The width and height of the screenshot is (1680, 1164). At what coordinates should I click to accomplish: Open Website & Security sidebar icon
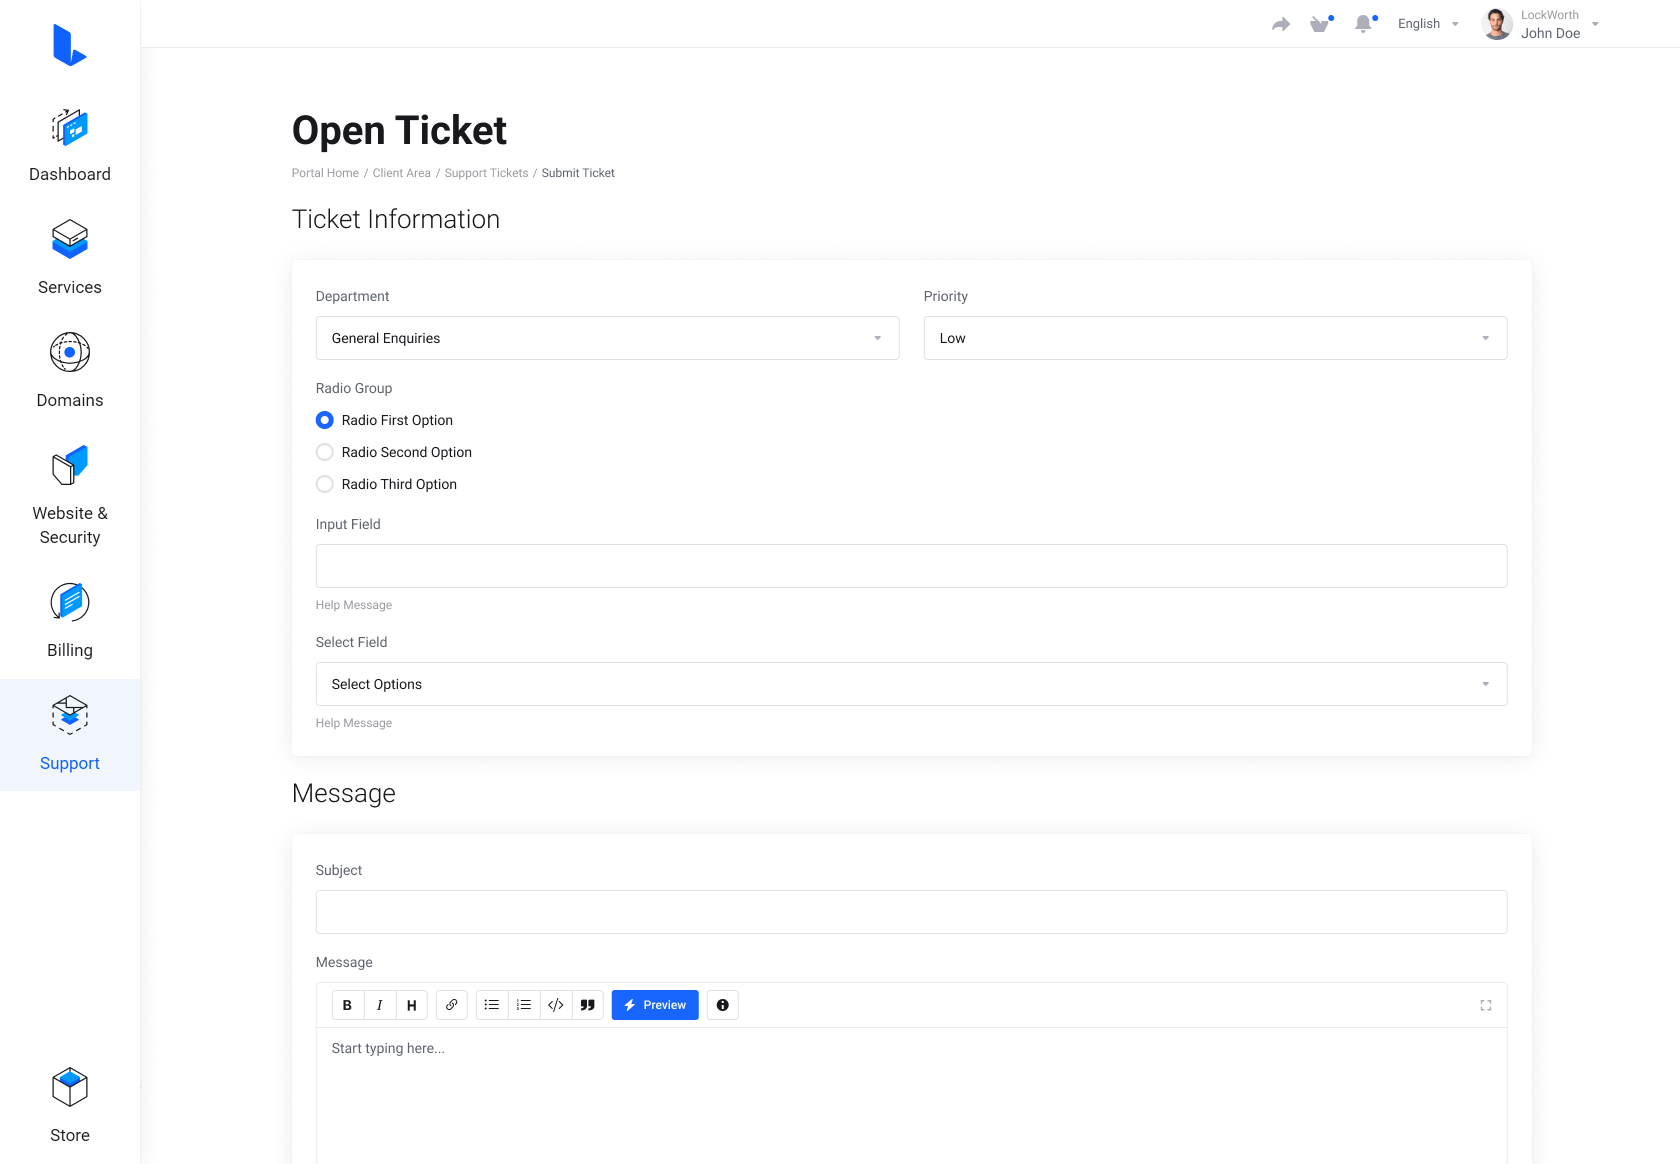70,465
